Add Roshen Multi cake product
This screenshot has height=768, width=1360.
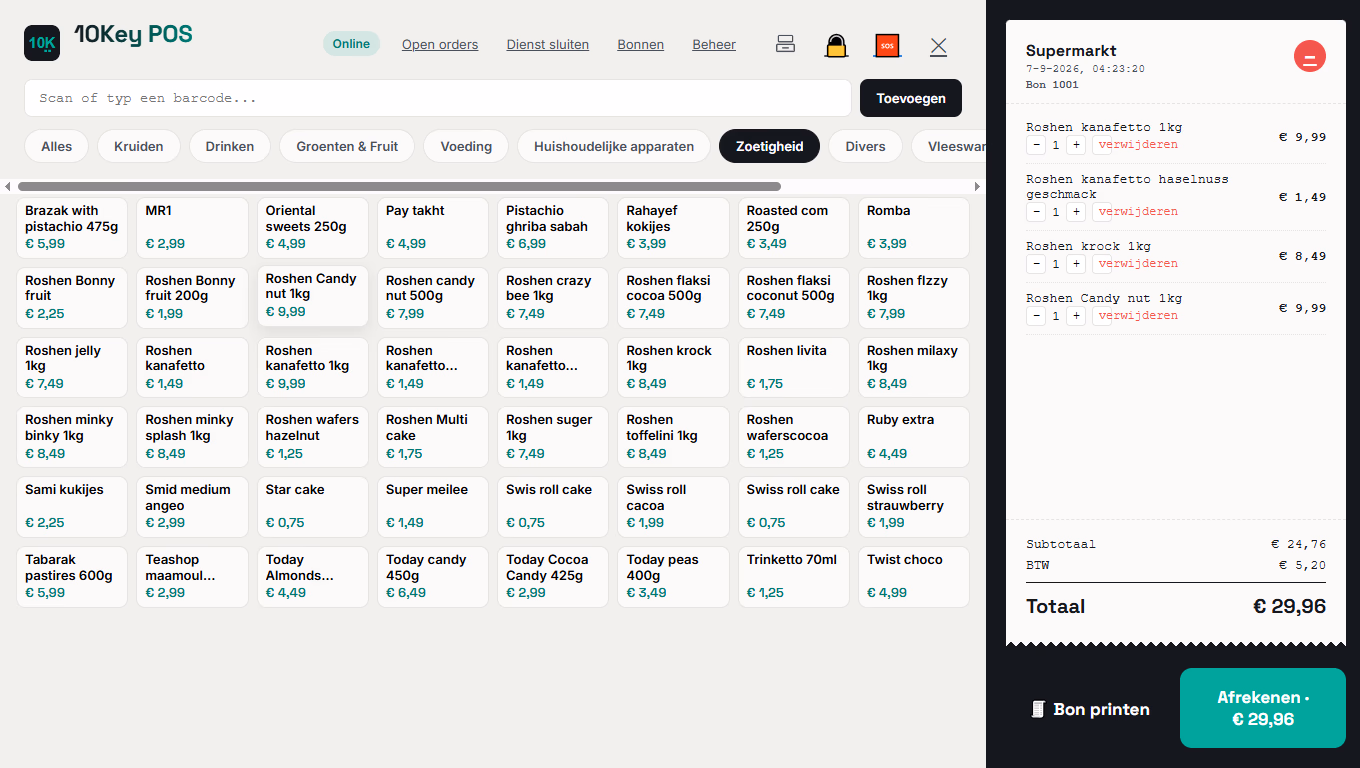pos(433,437)
